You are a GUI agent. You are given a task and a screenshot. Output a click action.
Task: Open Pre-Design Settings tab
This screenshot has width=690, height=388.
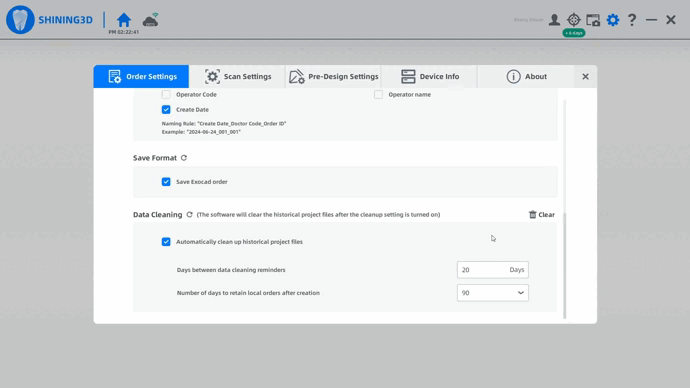pyautogui.click(x=334, y=77)
